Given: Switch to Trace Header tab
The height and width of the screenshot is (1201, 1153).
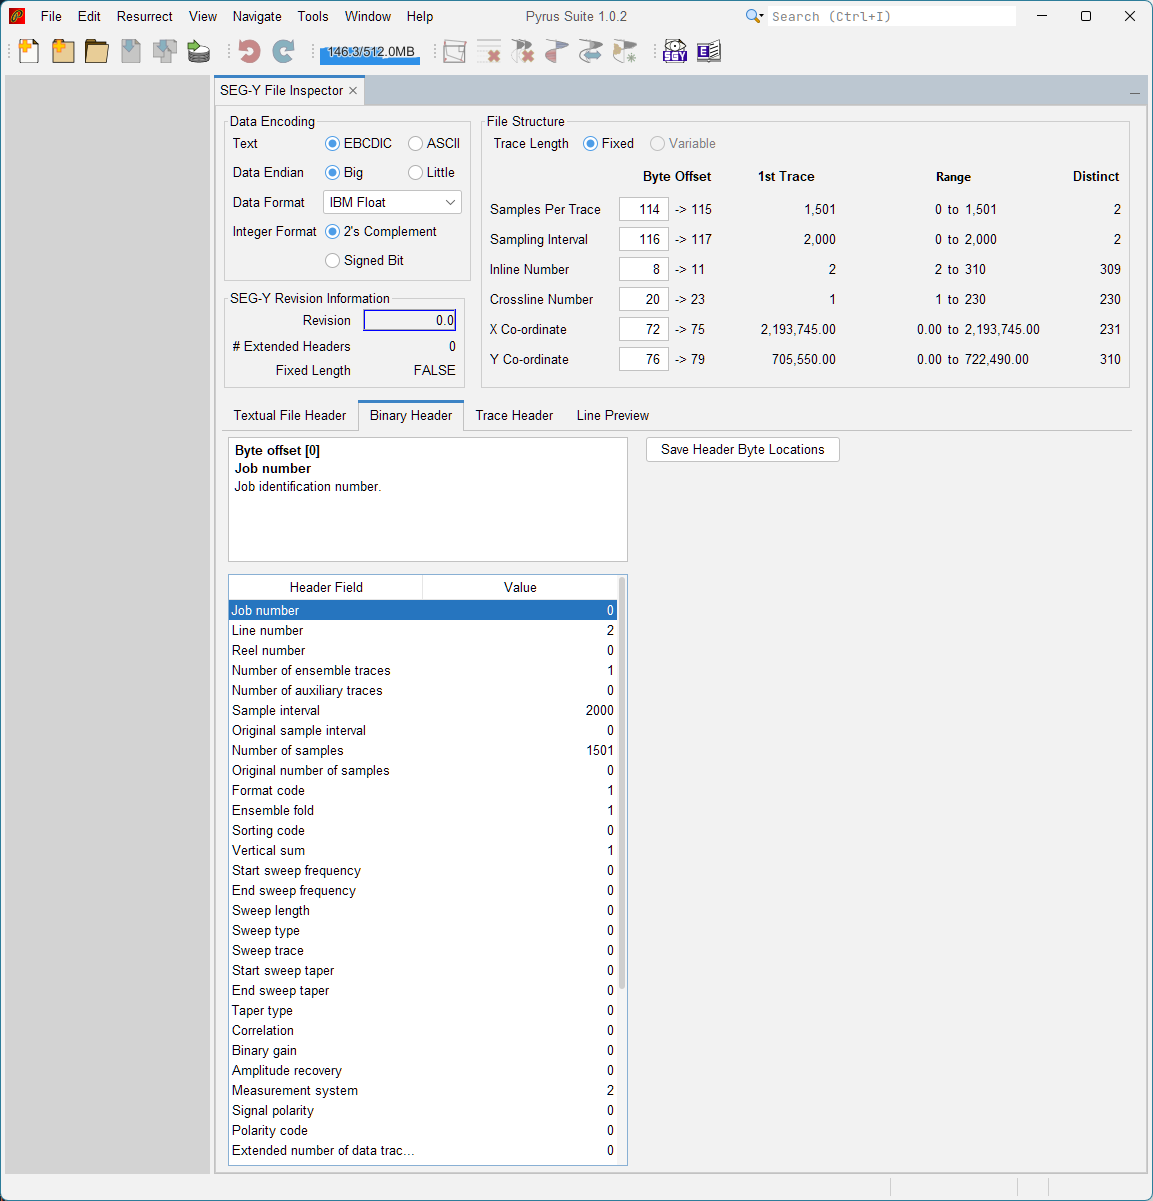Looking at the screenshot, I should [514, 415].
